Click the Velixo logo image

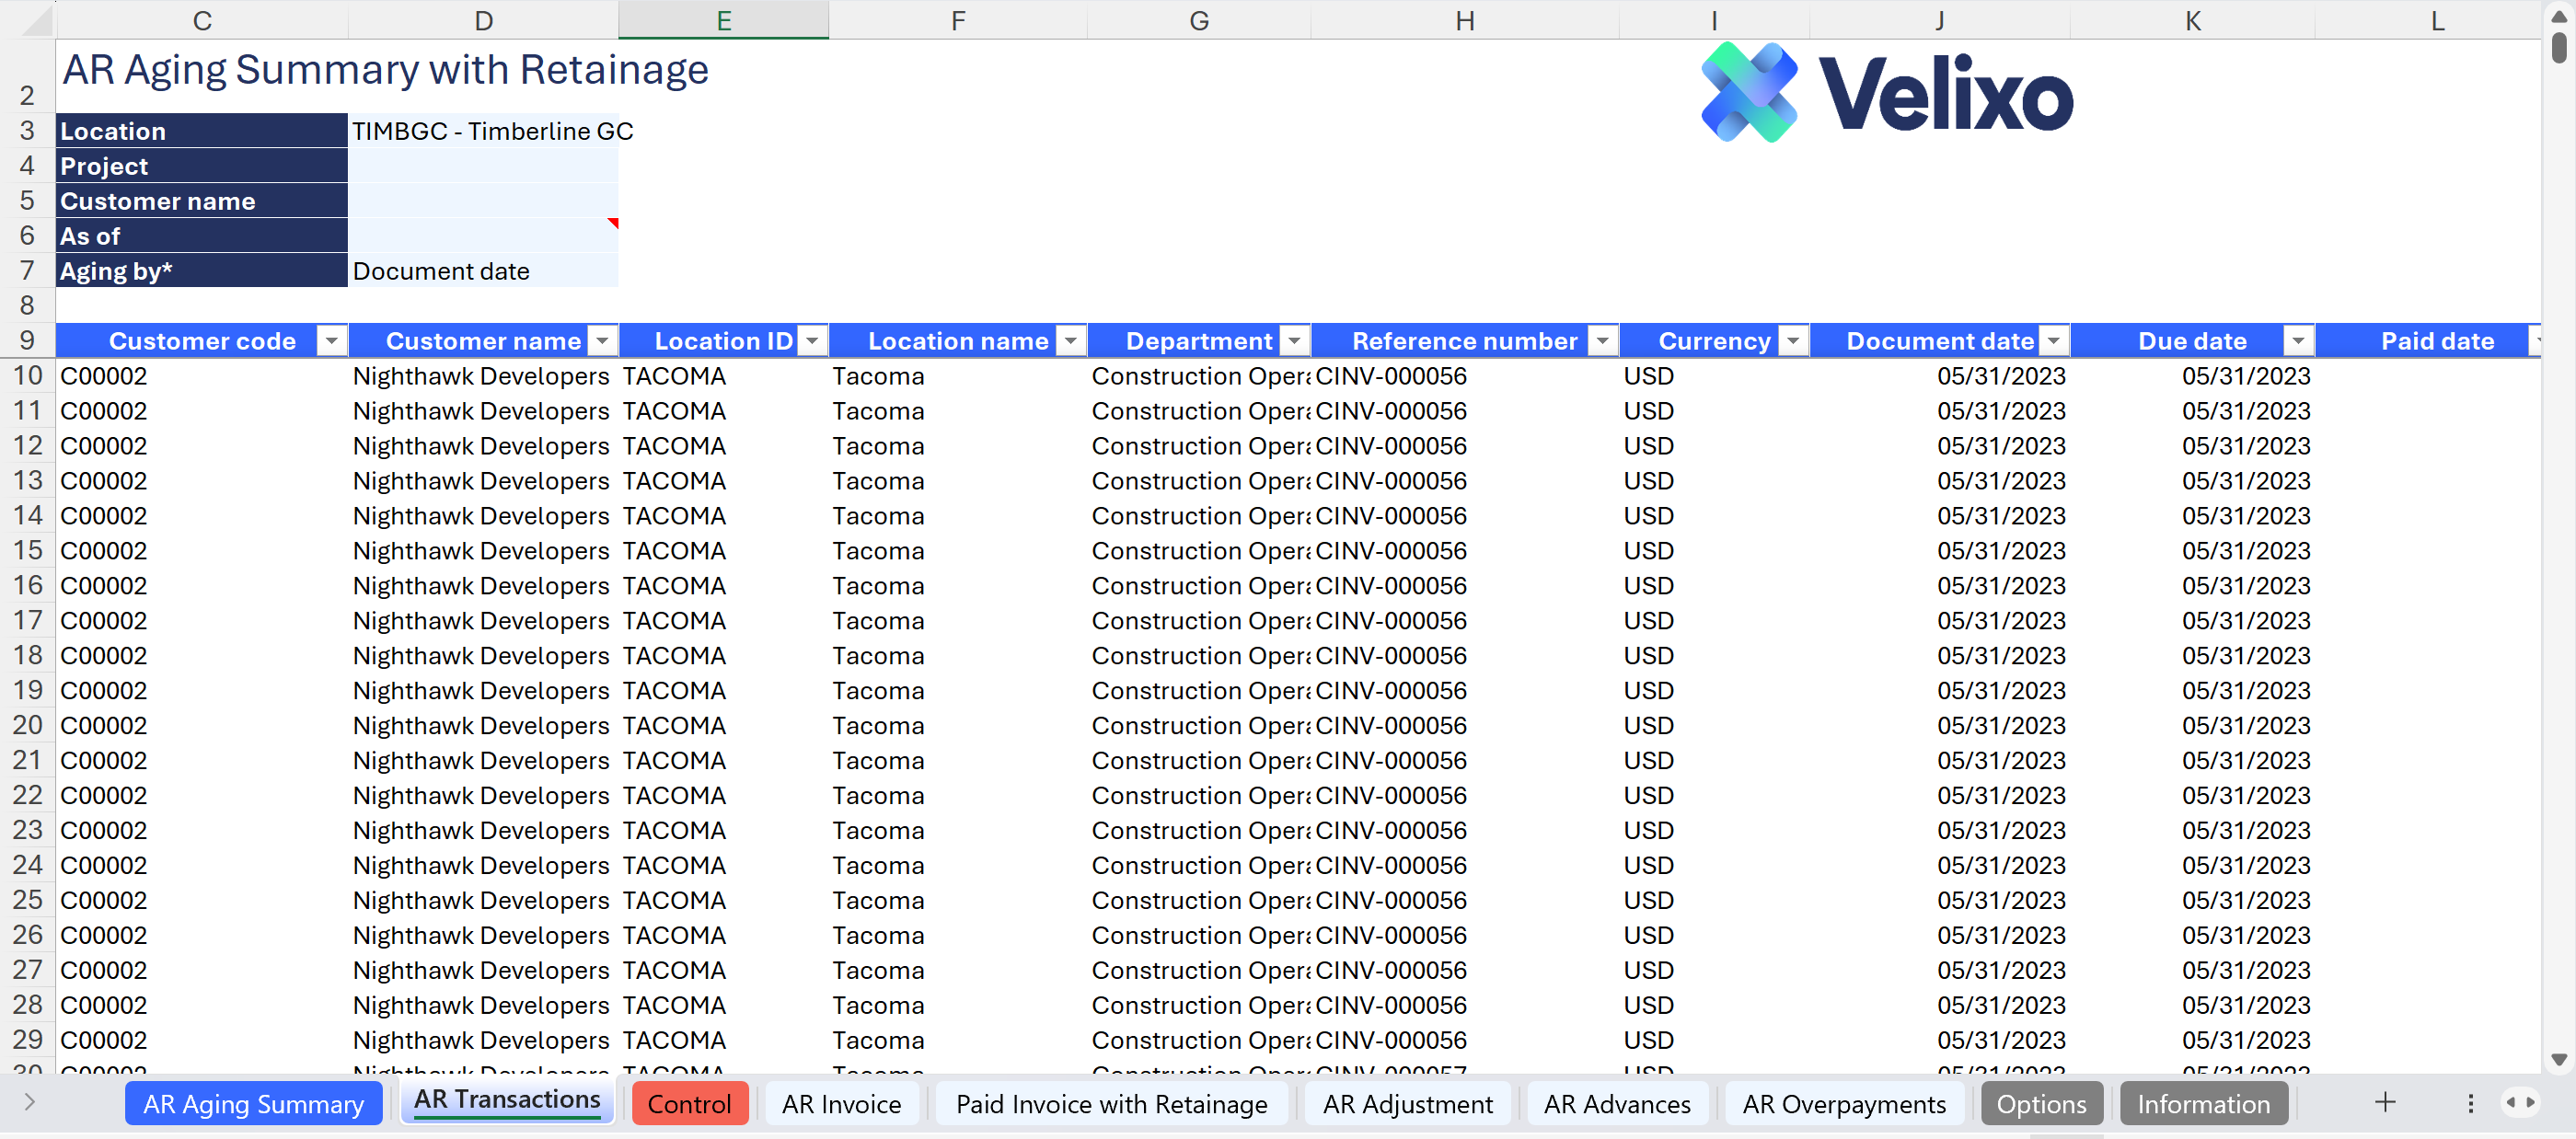[1886, 93]
